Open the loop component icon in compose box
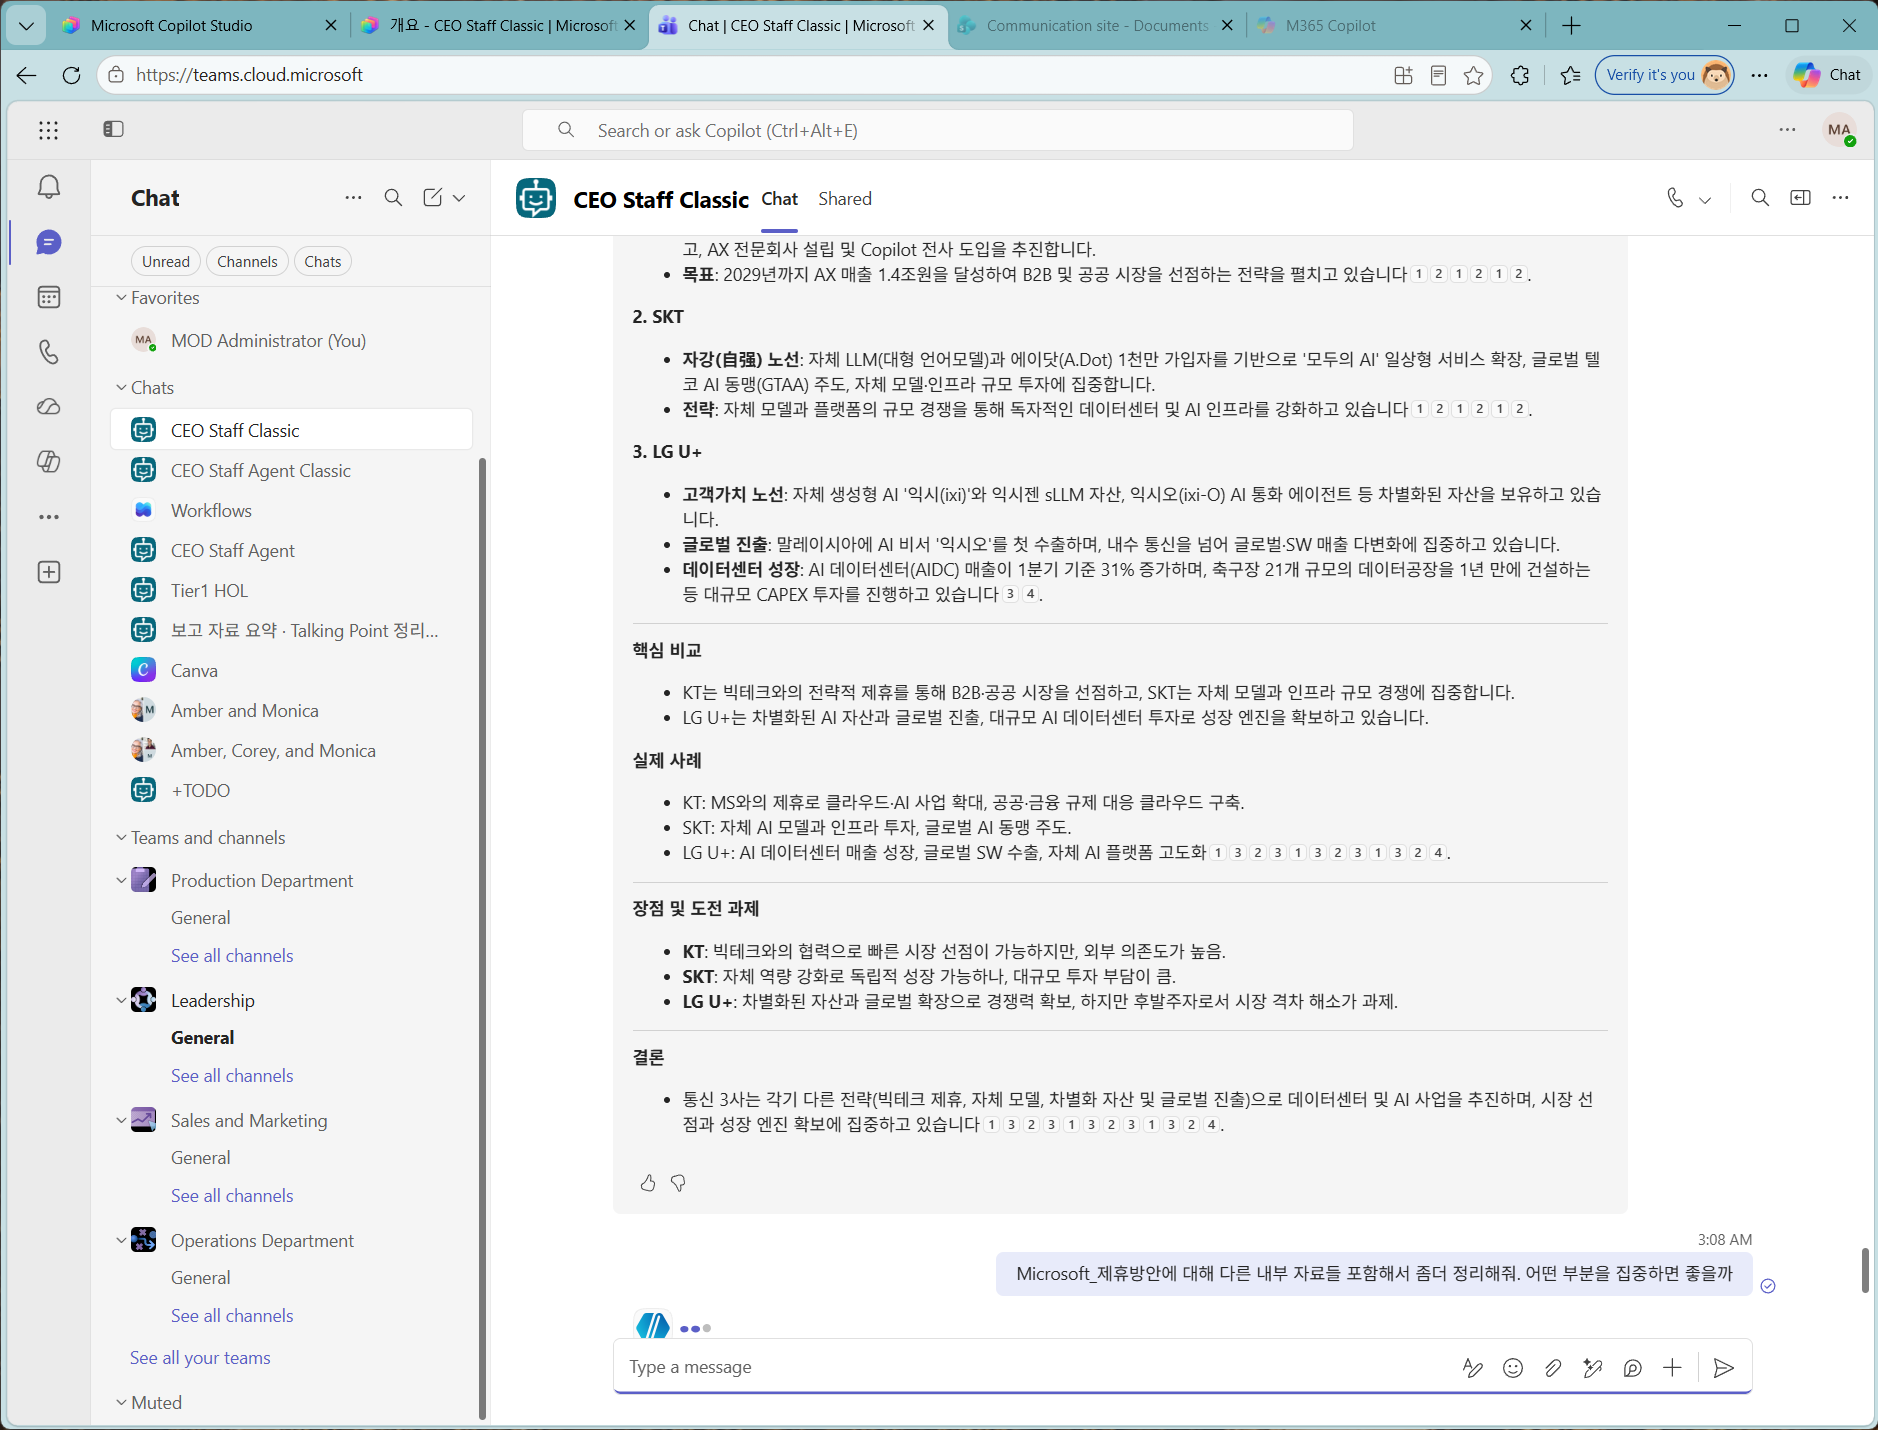The height and width of the screenshot is (1430, 1878). [1633, 1368]
